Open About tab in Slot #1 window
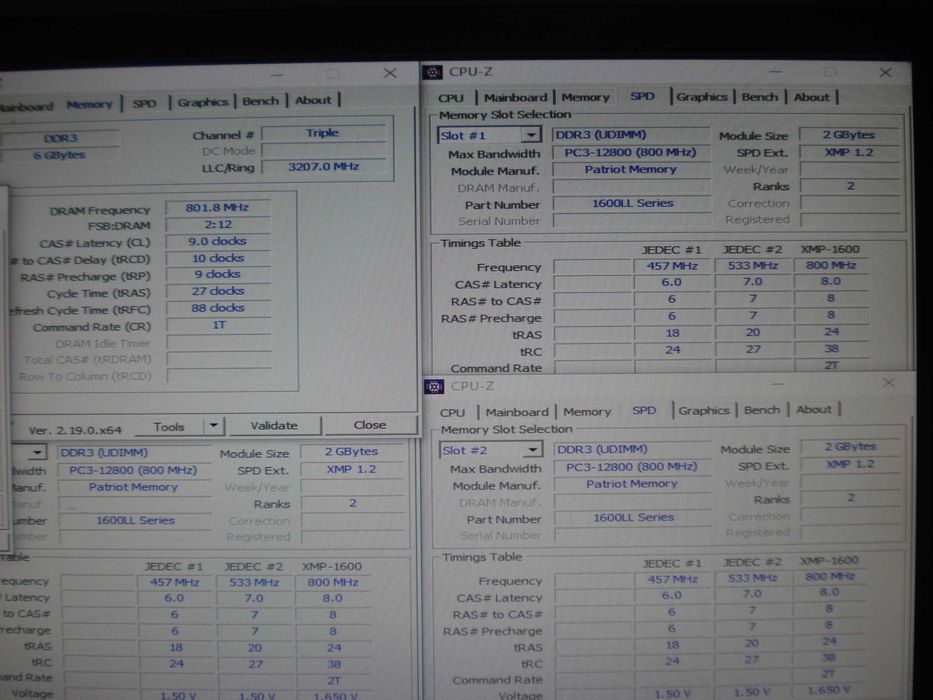 click(x=811, y=96)
